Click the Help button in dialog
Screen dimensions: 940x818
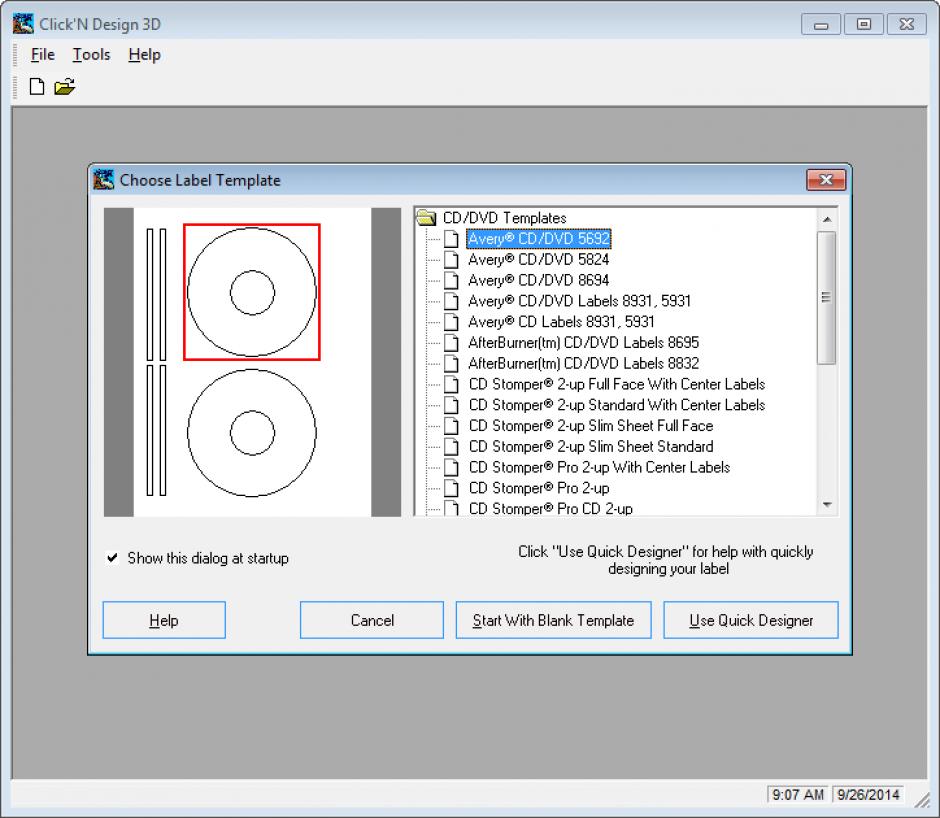tap(164, 620)
